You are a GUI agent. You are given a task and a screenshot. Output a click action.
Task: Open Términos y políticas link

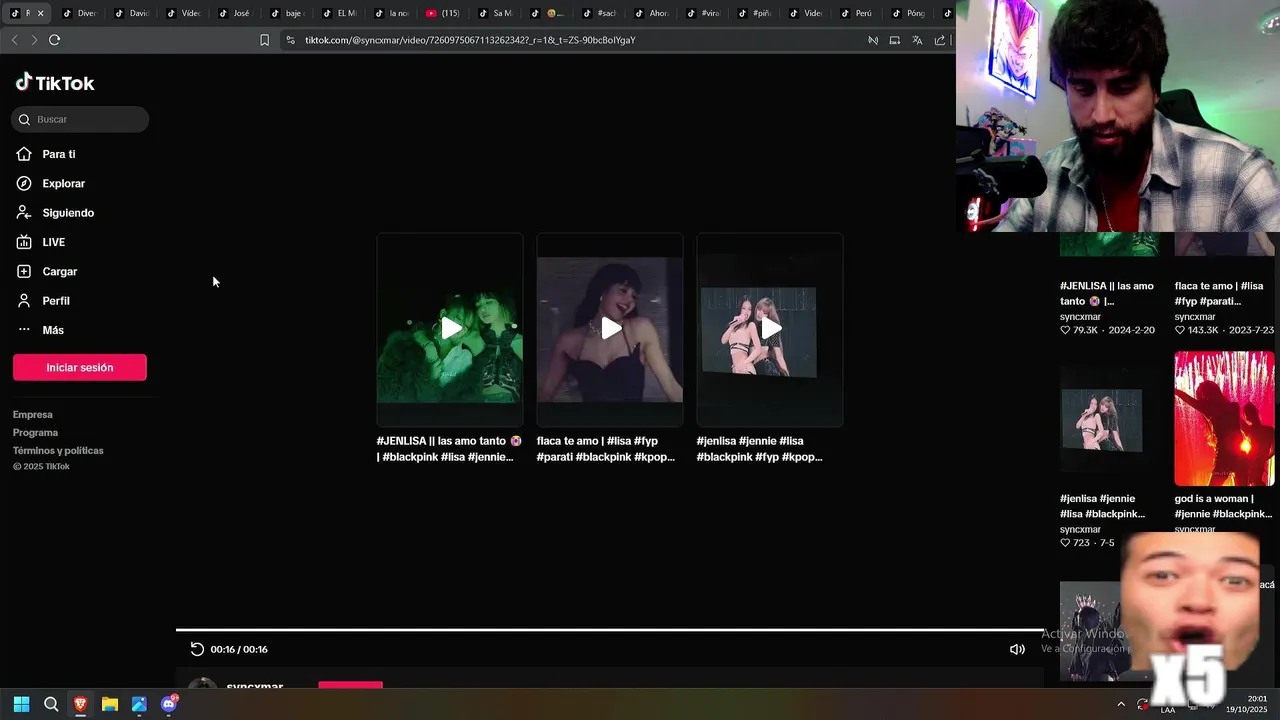tap(58, 451)
